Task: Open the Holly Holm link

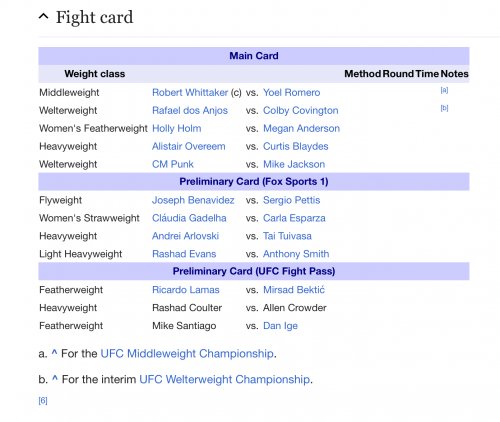Action: 176,128
